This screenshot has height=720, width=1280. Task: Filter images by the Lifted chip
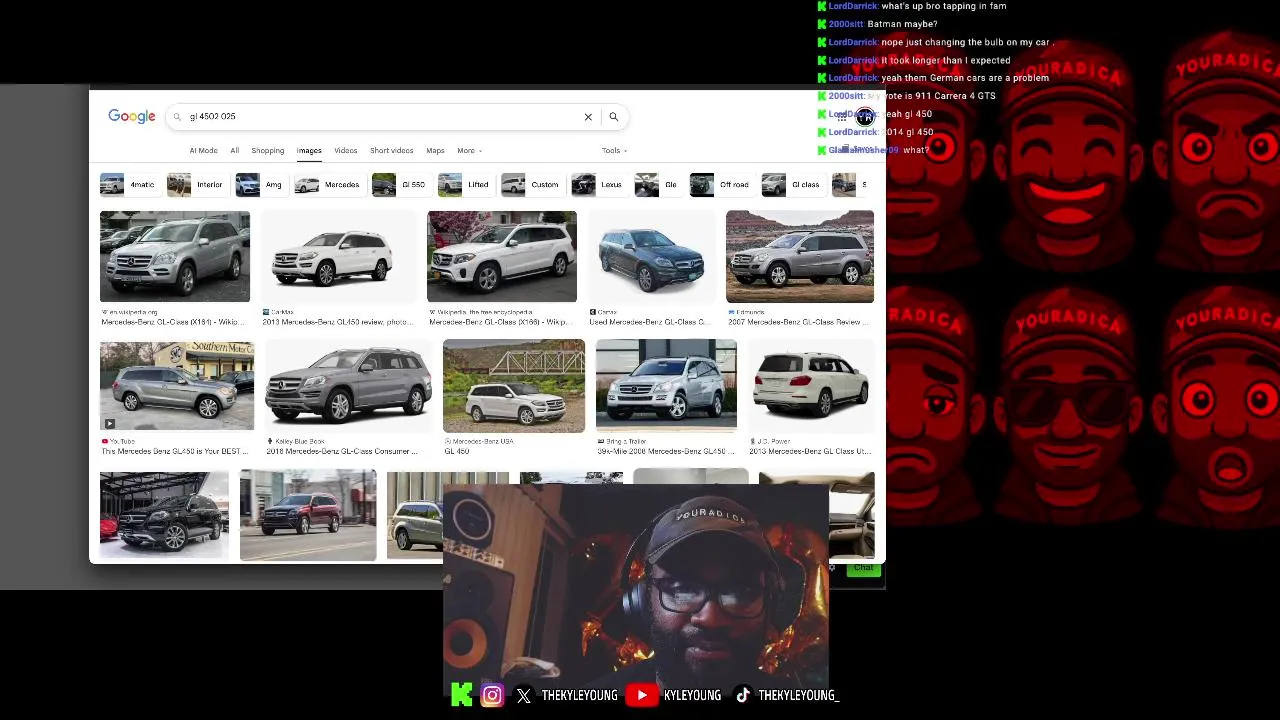coord(465,185)
